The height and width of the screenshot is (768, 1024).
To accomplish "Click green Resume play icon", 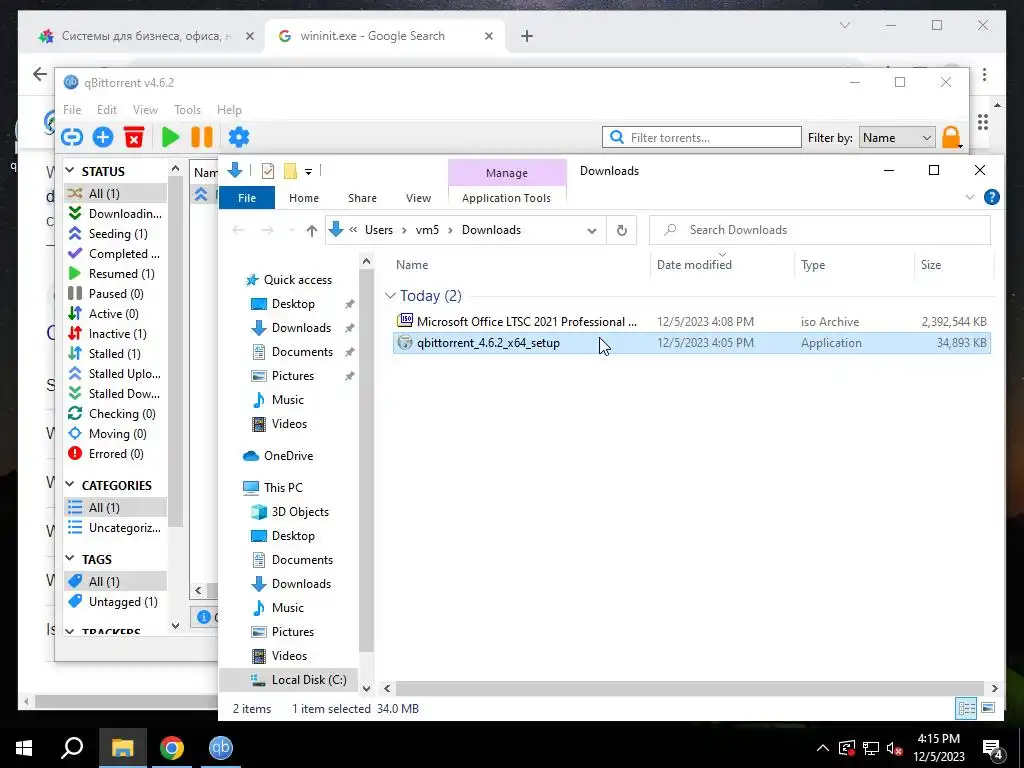I will (x=170, y=137).
